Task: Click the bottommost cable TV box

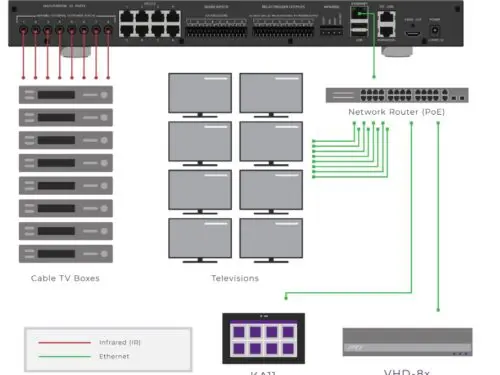Action: click(x=66, y=254)
